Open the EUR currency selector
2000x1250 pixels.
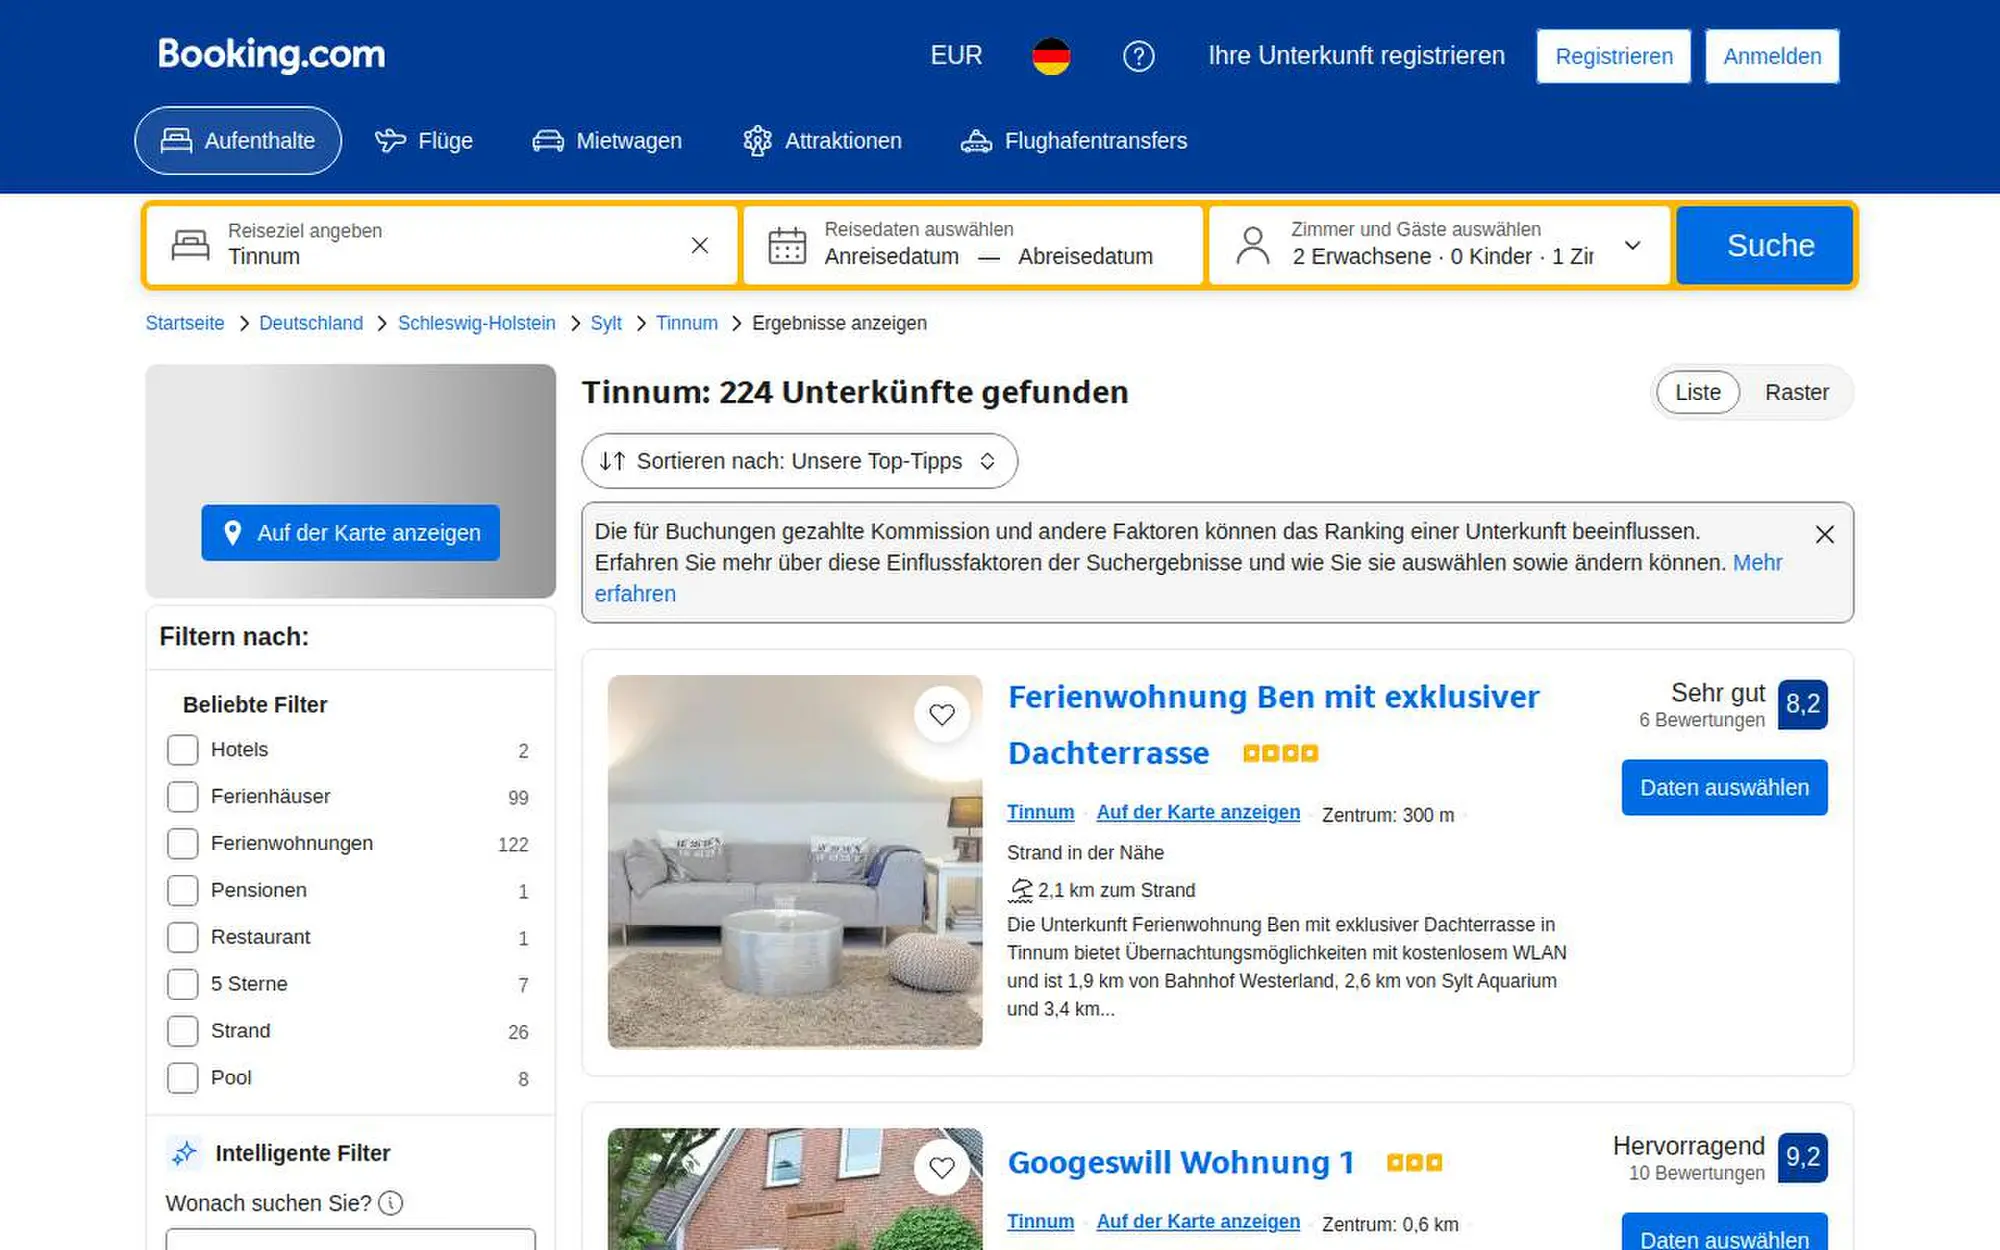click(x=956, y=56)
